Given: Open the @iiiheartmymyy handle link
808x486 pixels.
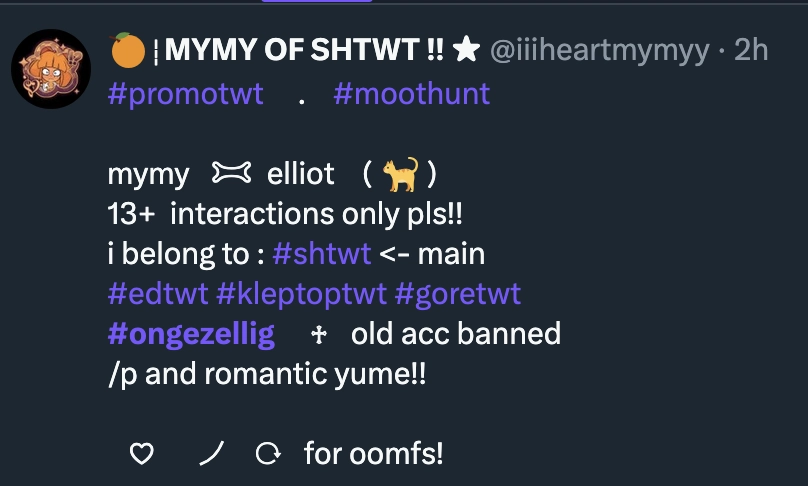Looking at the screenshot, I should tap(602, 50).
